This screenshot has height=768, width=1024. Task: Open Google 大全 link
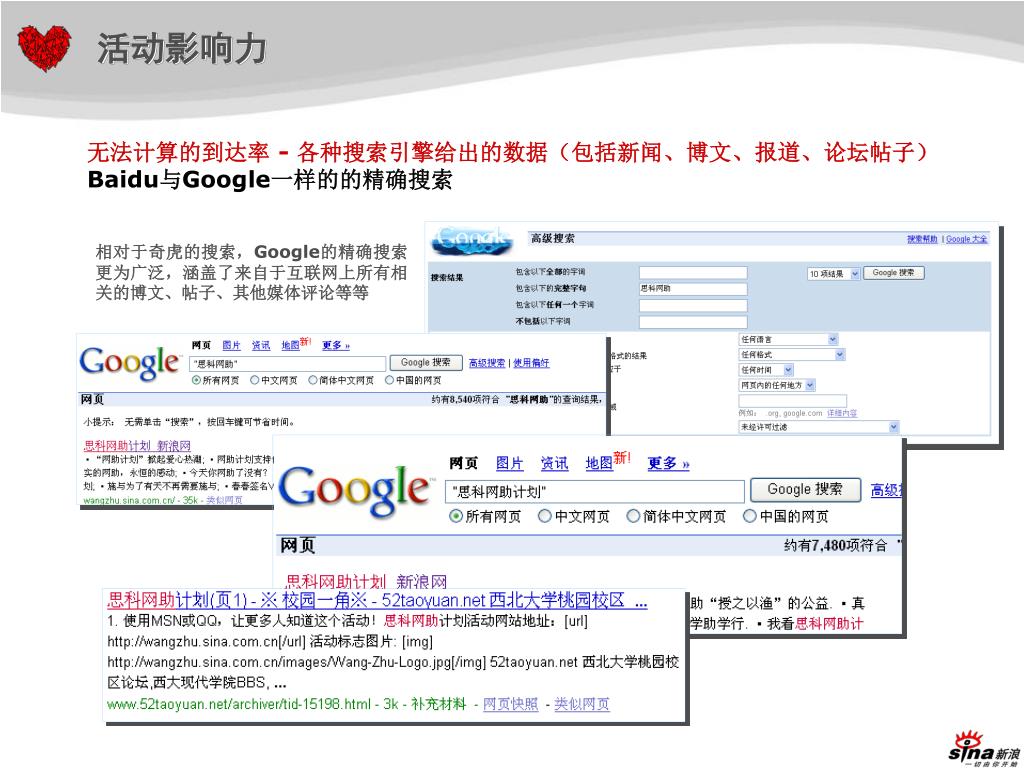(x=967, y=240)
